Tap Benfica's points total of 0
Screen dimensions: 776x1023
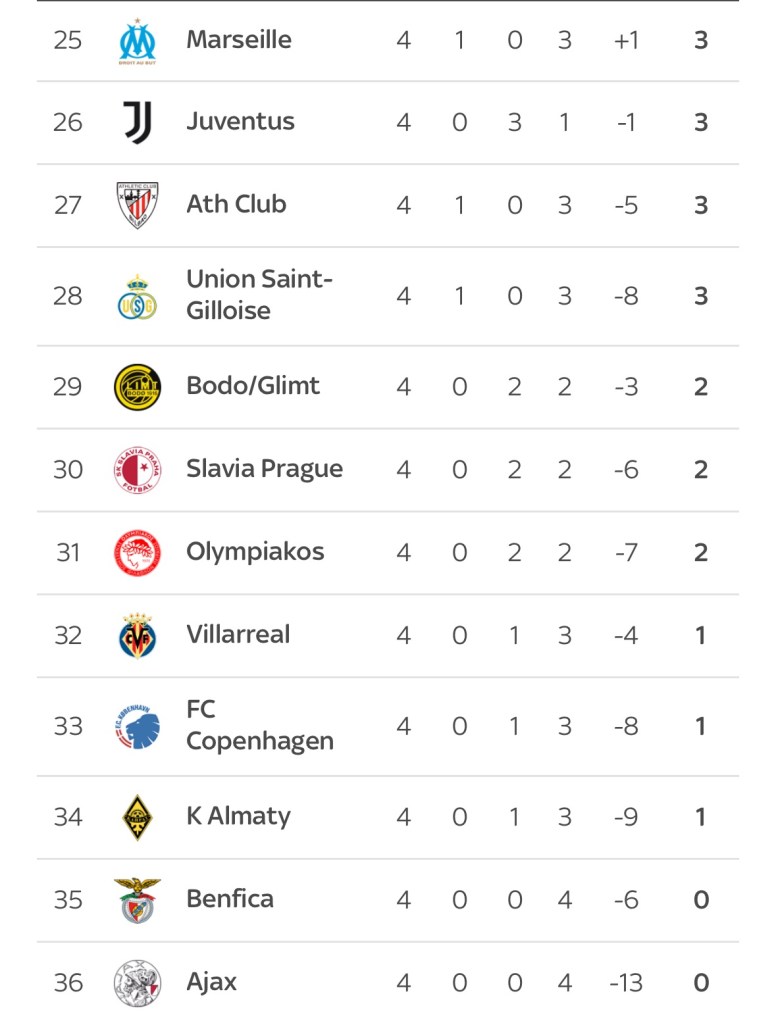coord(701,900)
